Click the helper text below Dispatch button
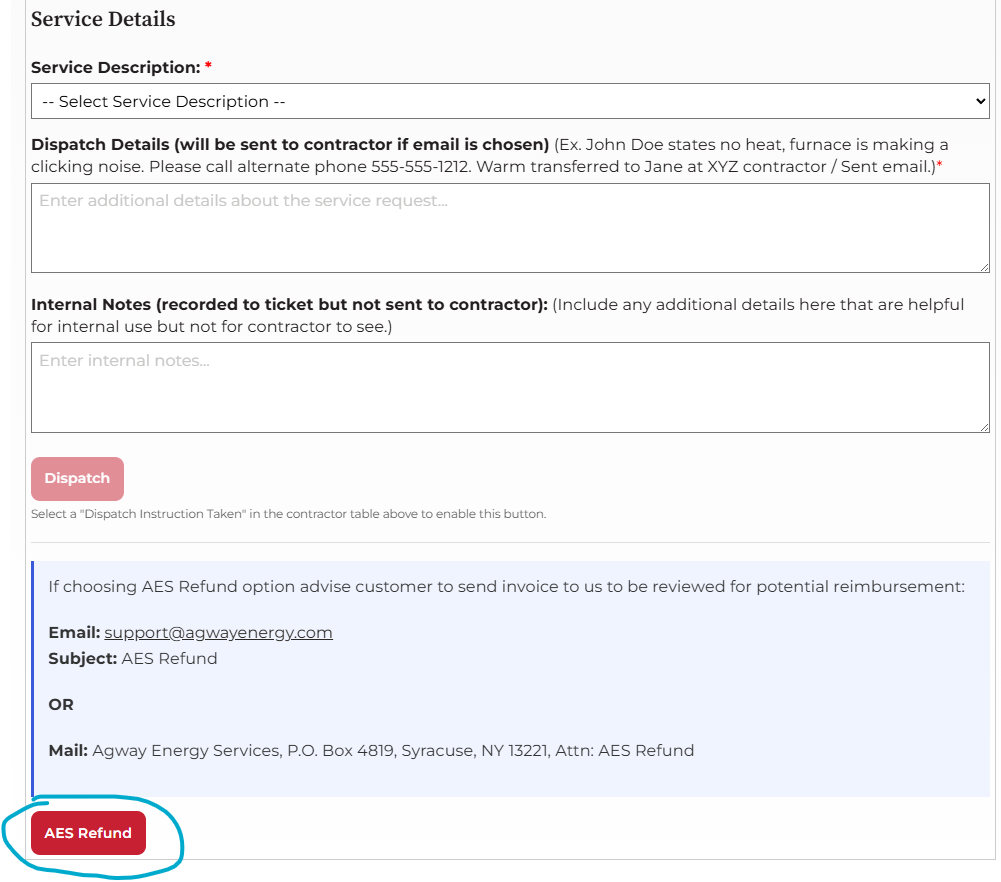Viewport: 1001px width, 882px height. tap(289, 514)
